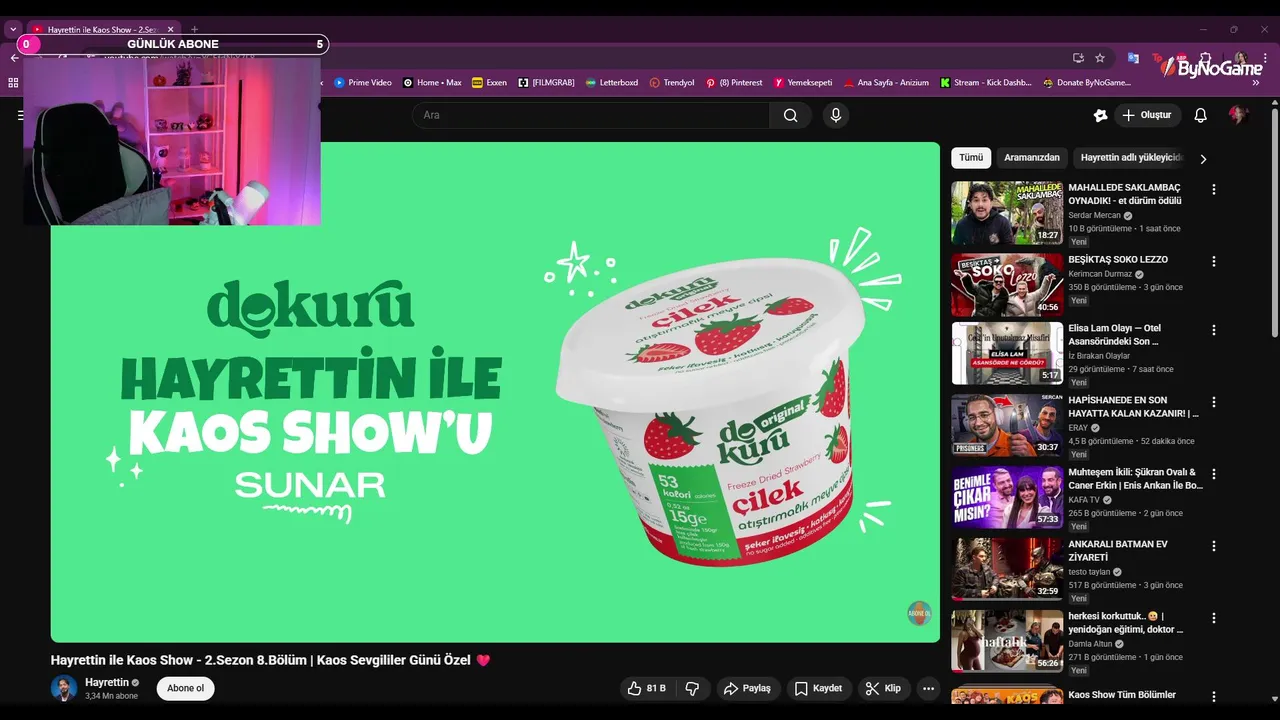Open the Letterboxd bookmark
Image resolution: width=1280 pixels, height=720 pixels.
[x=612, y=82]
